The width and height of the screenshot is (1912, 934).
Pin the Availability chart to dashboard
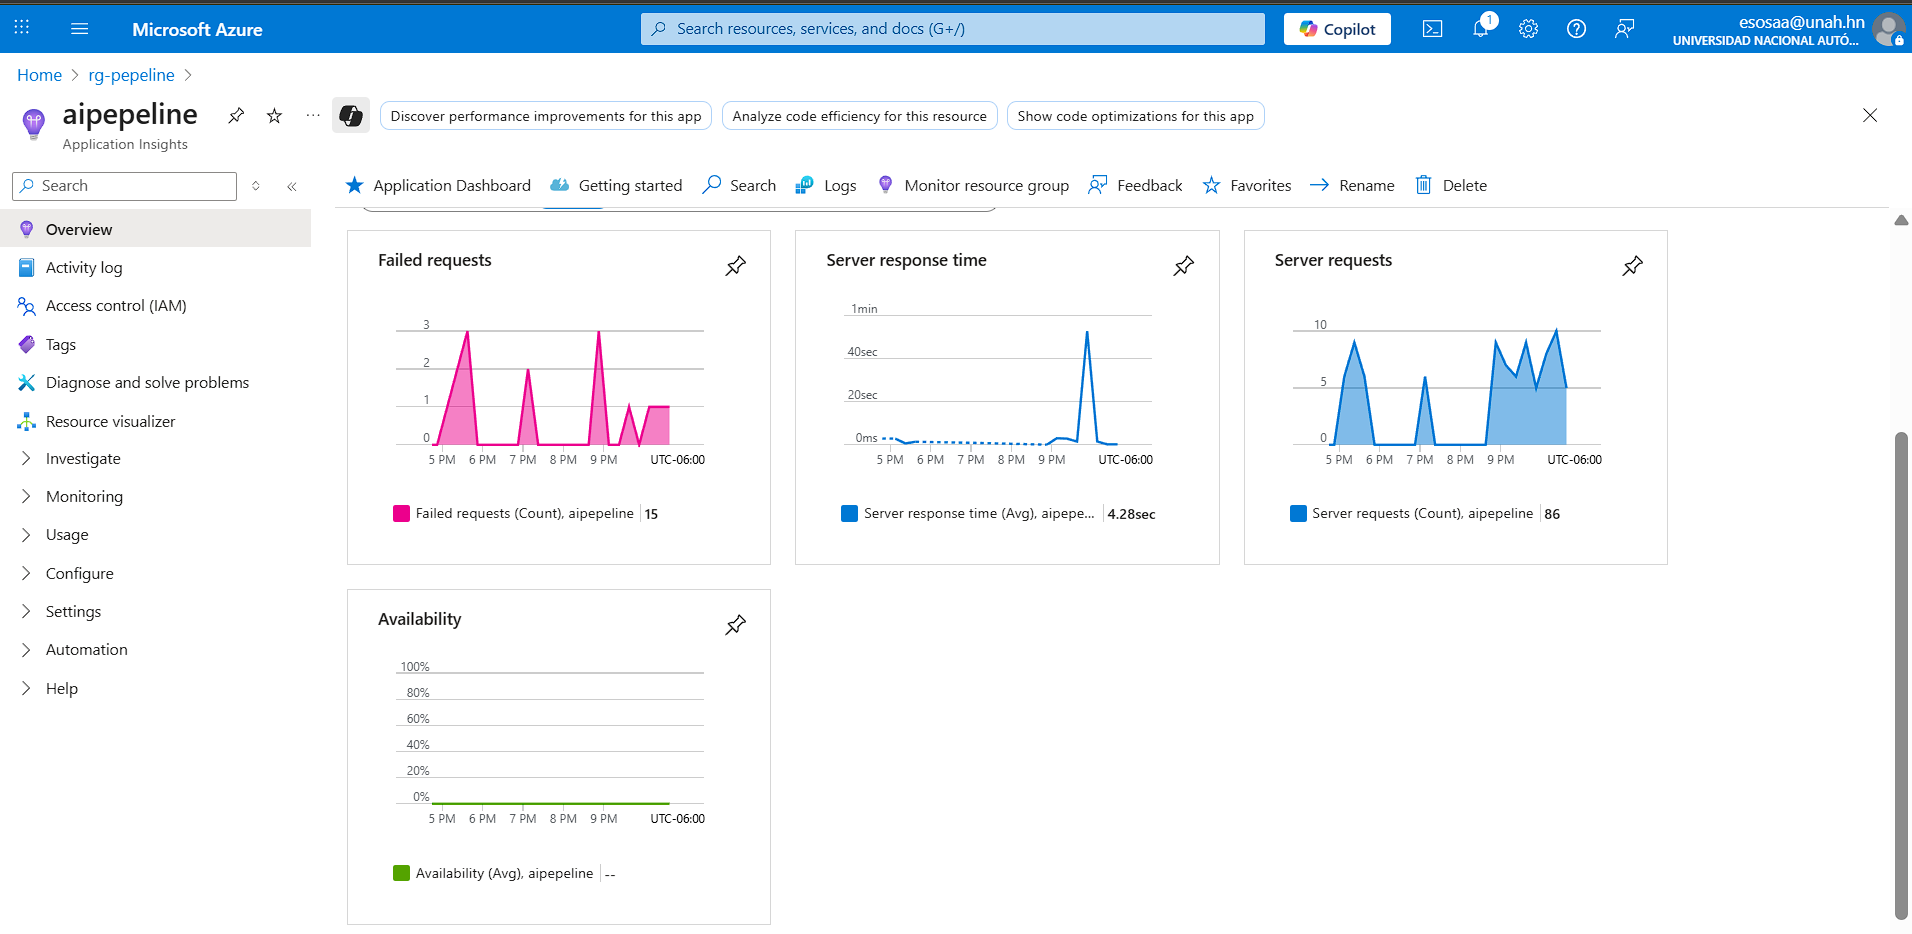[x=735, y=625]
